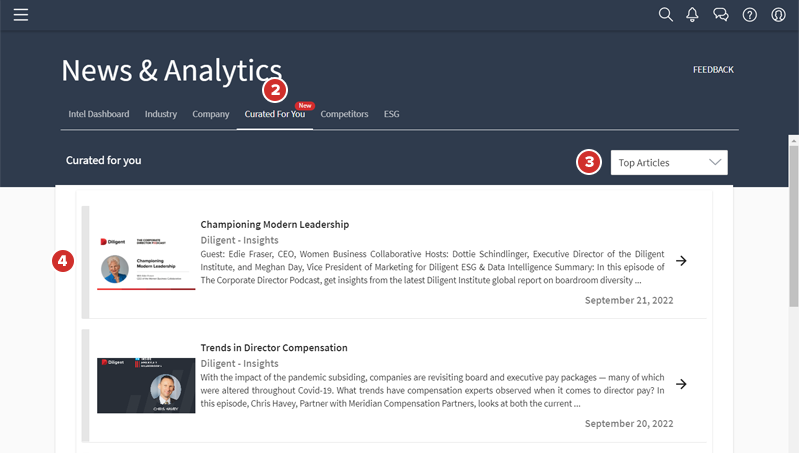Switch to the Competitors tab
The image size is (800, 453).
pyautogui.click(x=344, y=114)
